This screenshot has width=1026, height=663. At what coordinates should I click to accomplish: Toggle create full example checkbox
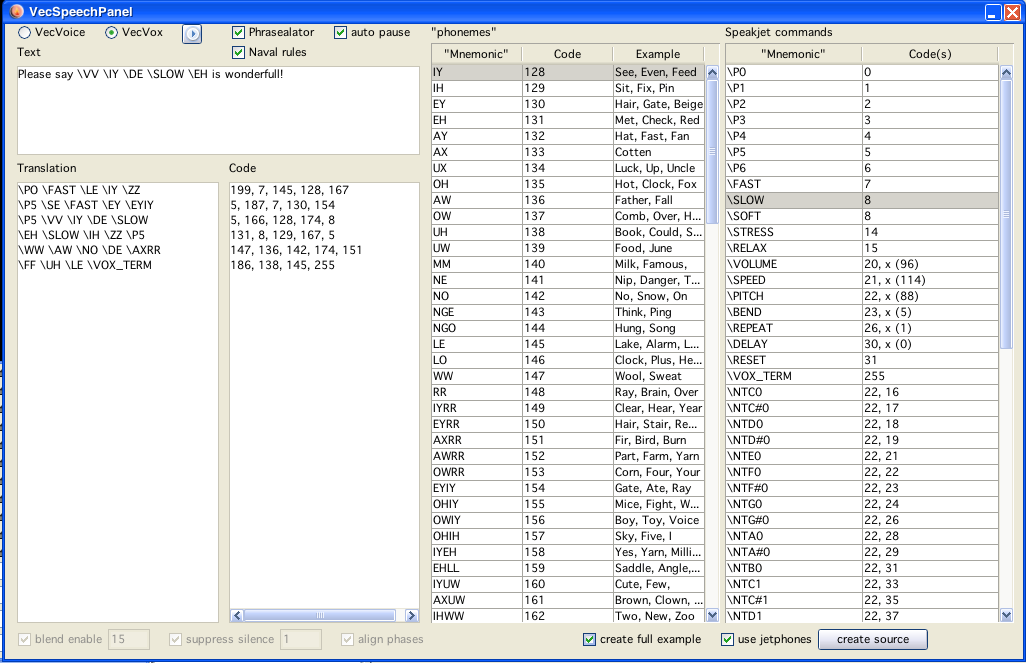(590, 639)
